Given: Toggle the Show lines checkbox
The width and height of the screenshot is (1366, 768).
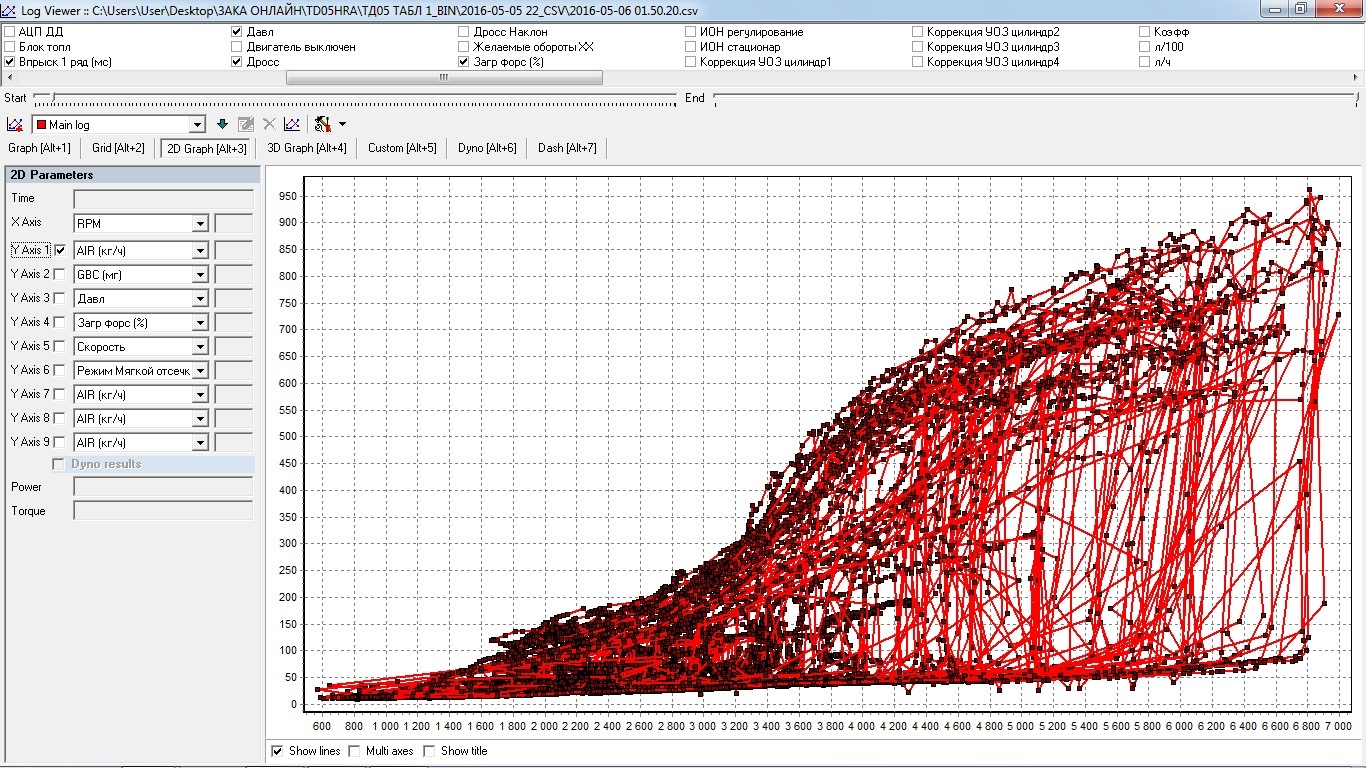Looking at the screenshot, I should click(x=277, y=751).
